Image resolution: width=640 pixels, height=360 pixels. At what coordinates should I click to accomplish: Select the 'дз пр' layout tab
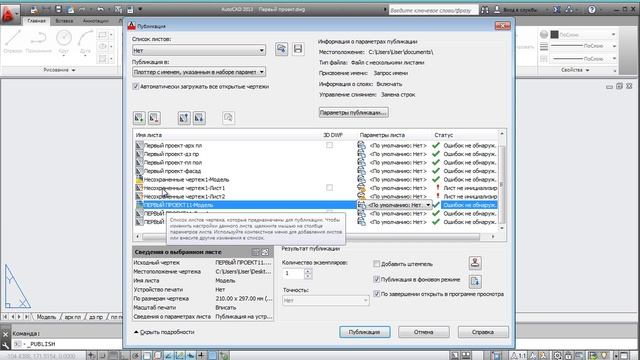tap(96, 317)
